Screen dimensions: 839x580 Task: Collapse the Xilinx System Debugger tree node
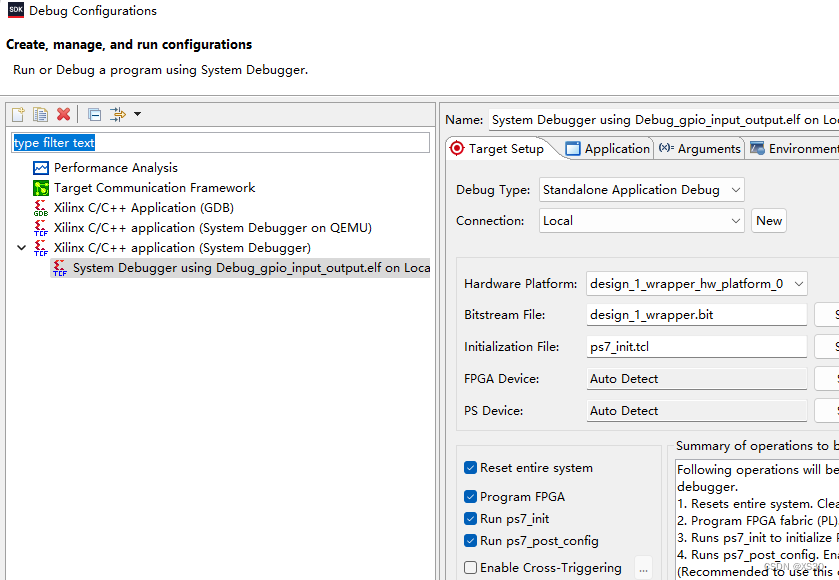[22, 248]
